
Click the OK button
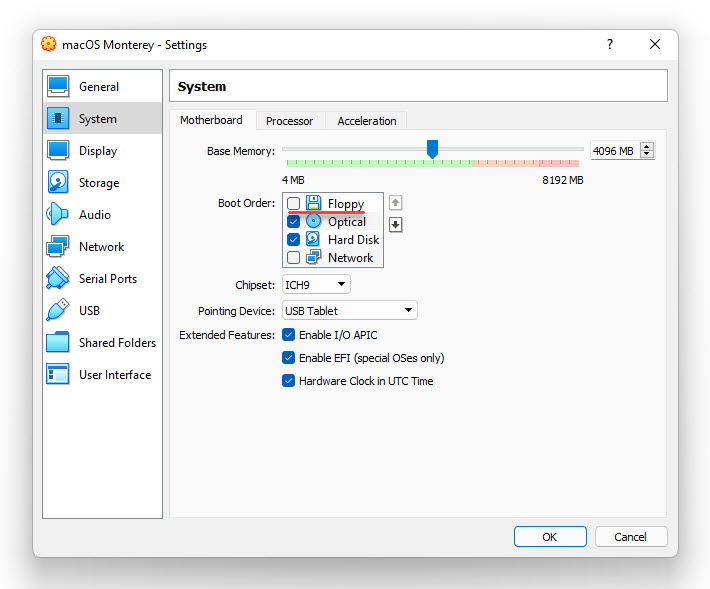550,536
